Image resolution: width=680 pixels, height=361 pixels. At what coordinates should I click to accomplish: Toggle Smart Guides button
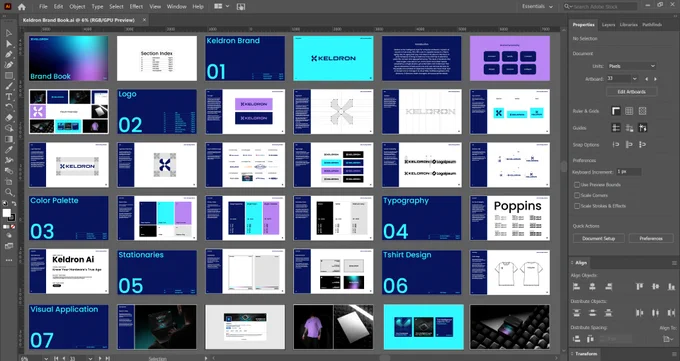pyautogui.click(x=643, y=128)
